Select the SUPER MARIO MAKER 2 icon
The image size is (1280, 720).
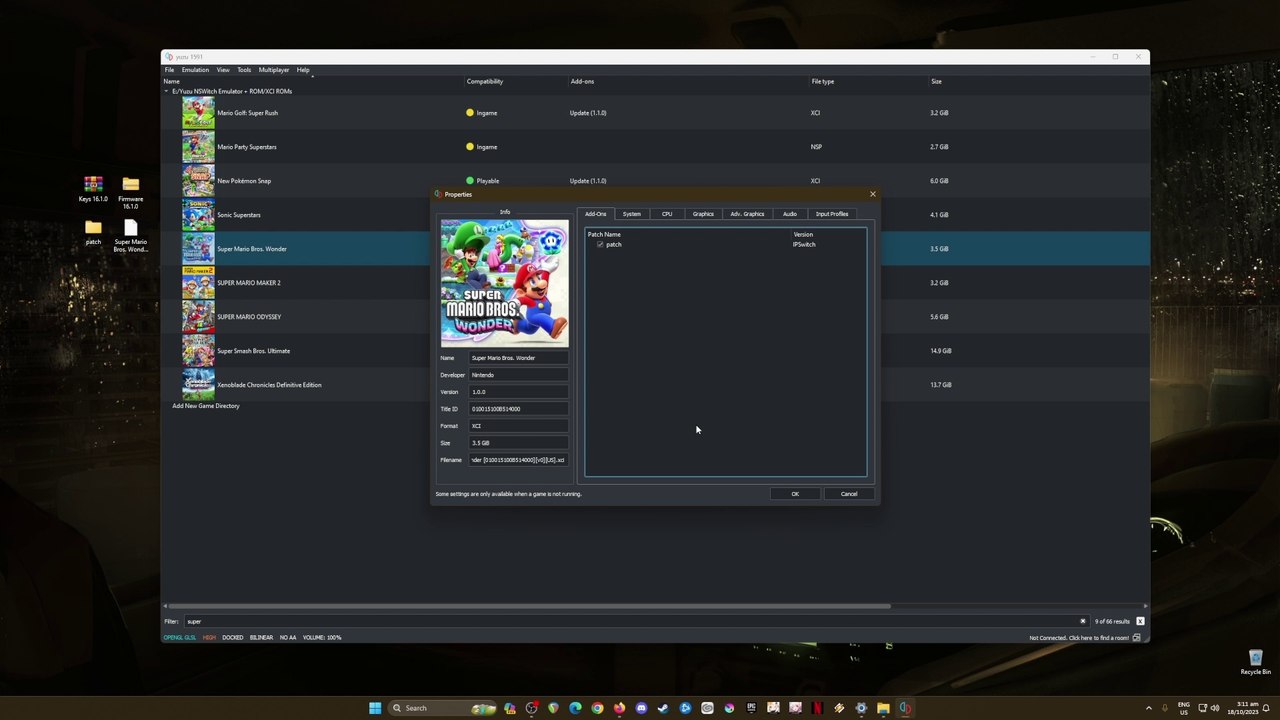[x=198, y=283]
